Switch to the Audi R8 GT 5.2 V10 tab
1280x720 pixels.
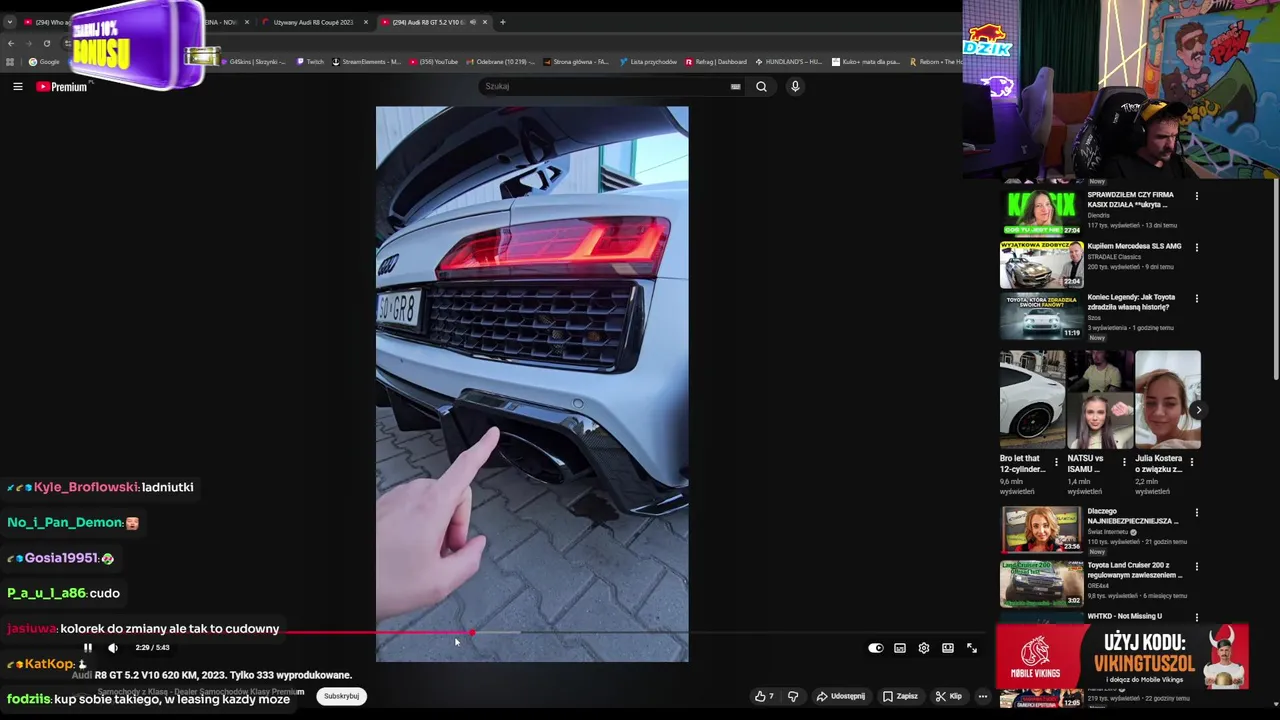(x=433, y=22)
